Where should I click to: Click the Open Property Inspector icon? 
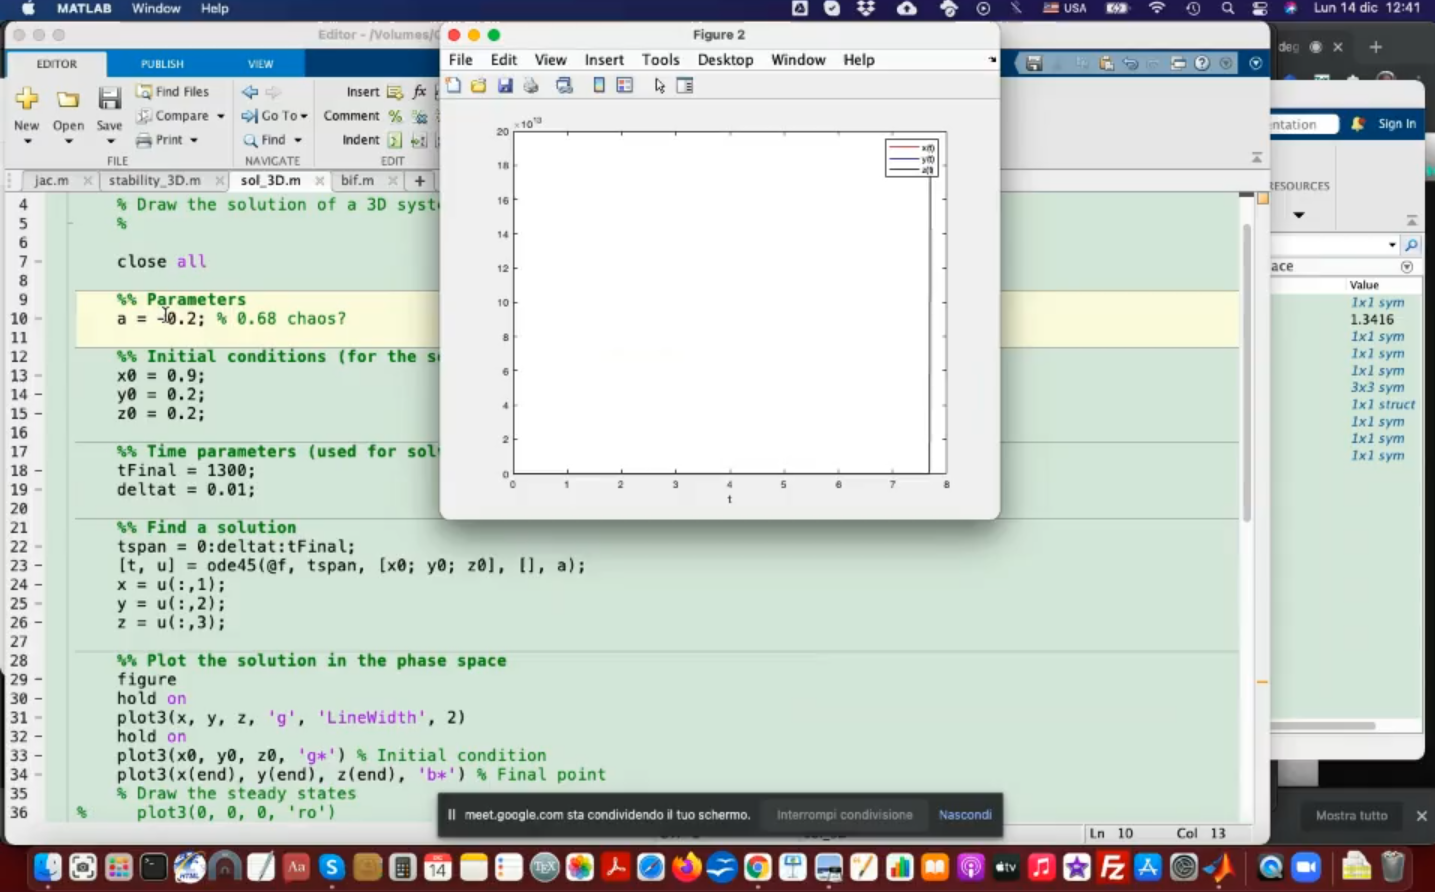click(685, 86)
